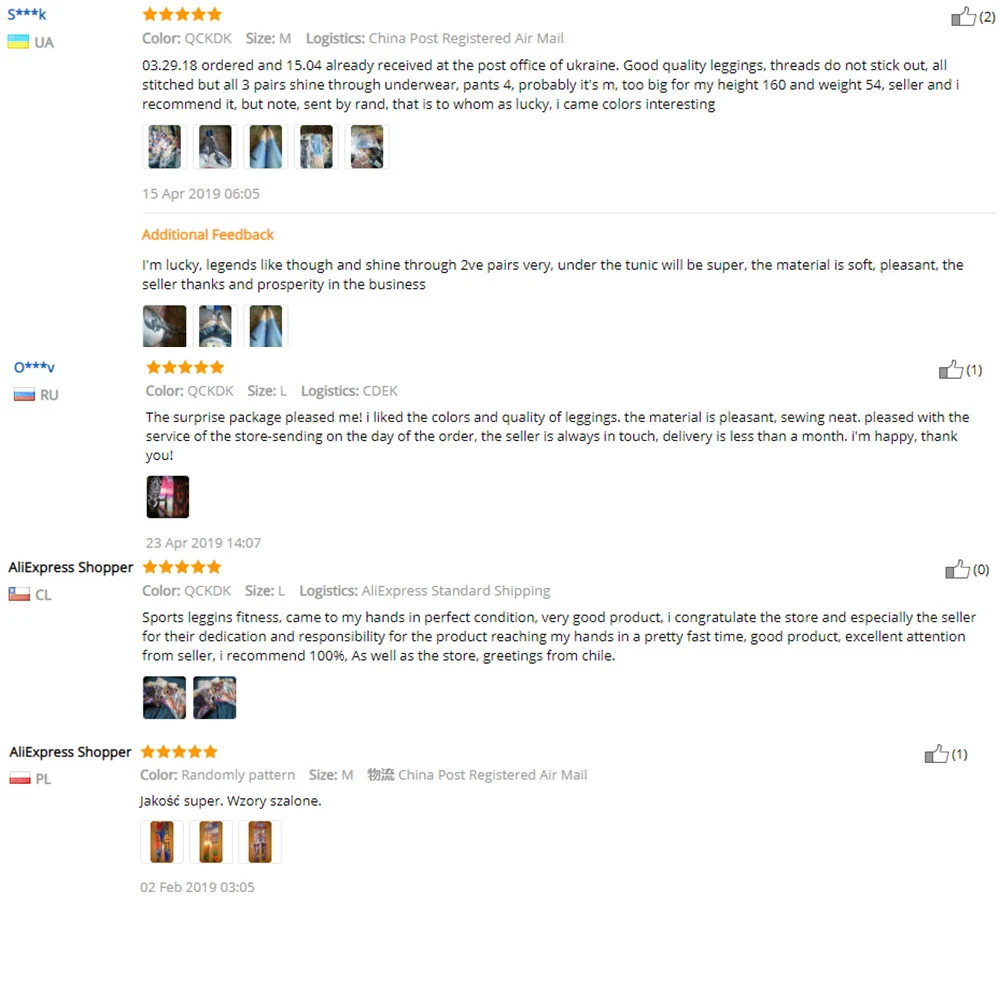Click the Russia flag beside RU
The width and height of the screenshot is (1000, 1000).
24,395
